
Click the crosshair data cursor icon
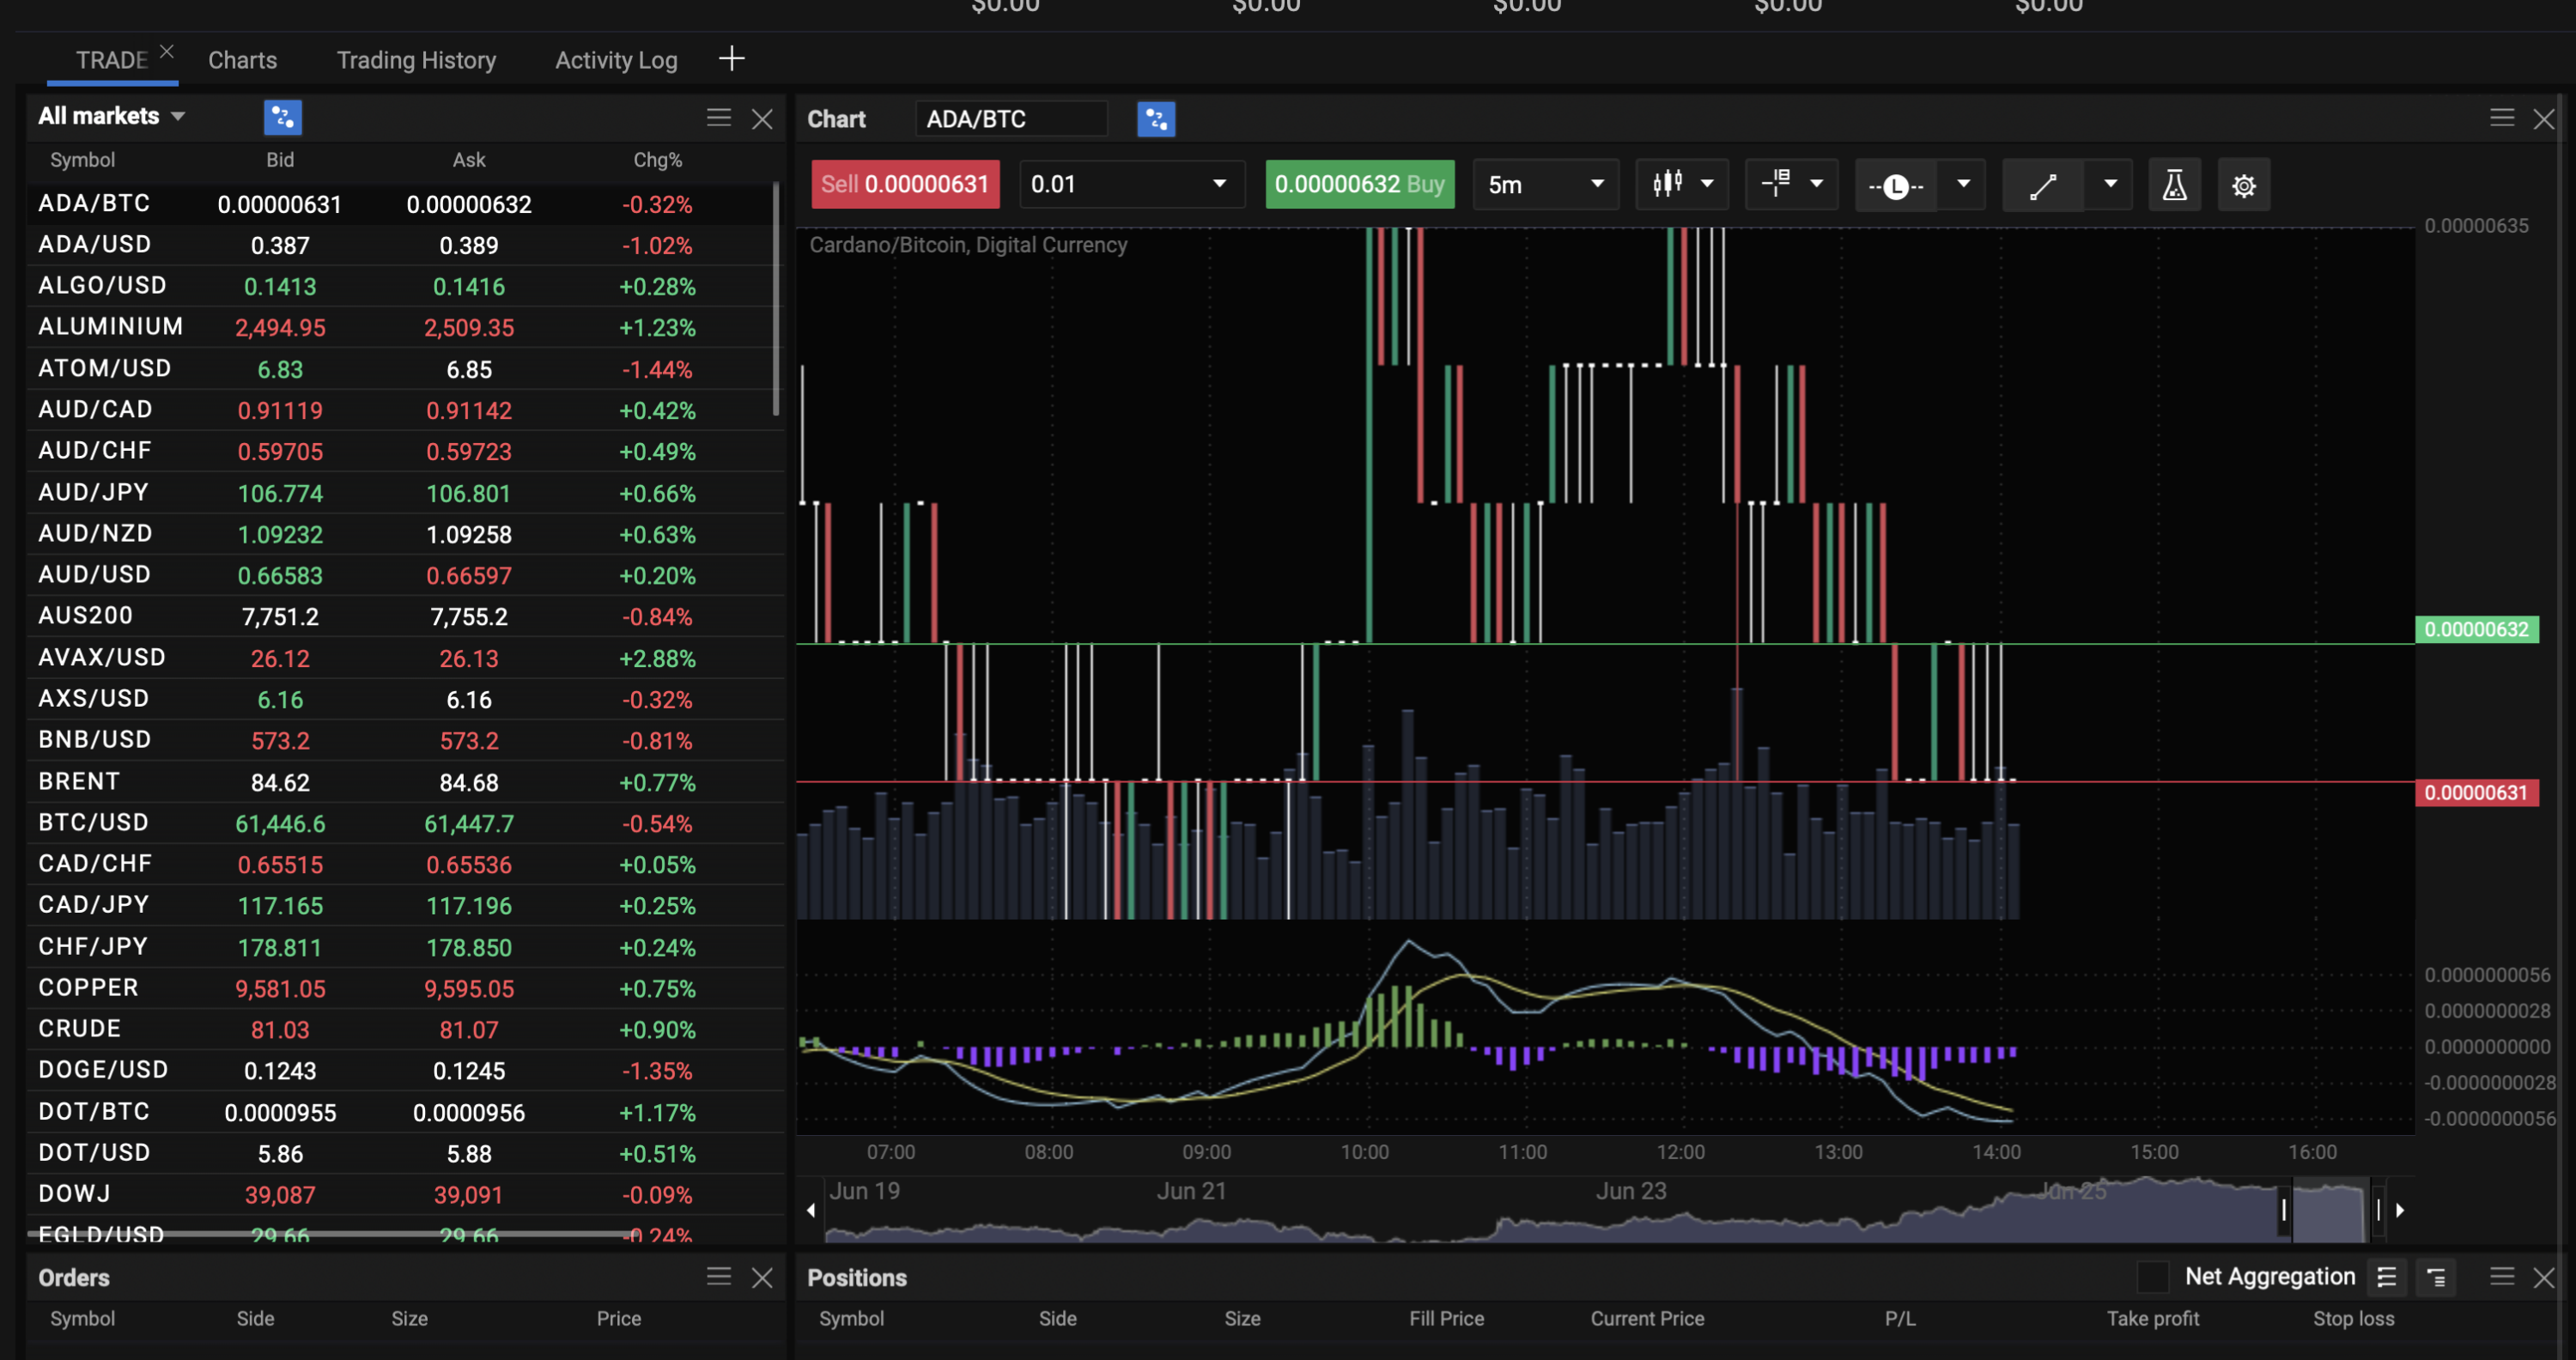[x=1776, y=184]
